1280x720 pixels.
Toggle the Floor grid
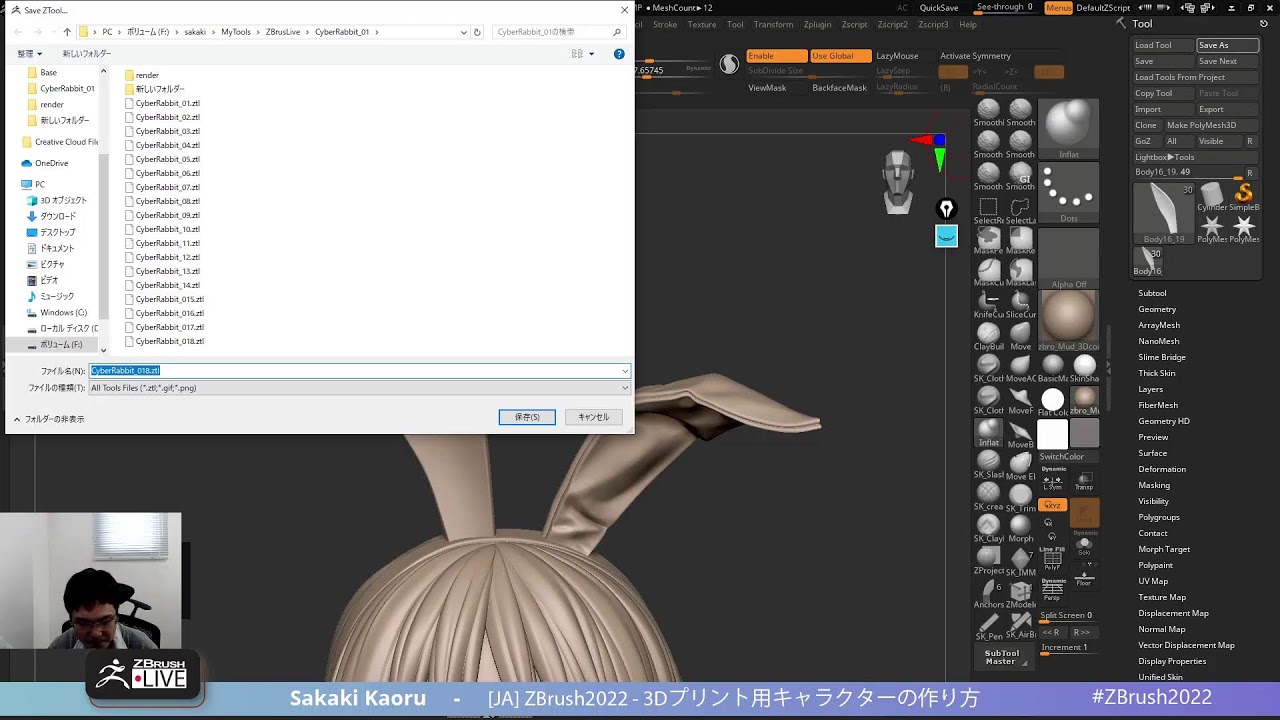coord(1084,576)
